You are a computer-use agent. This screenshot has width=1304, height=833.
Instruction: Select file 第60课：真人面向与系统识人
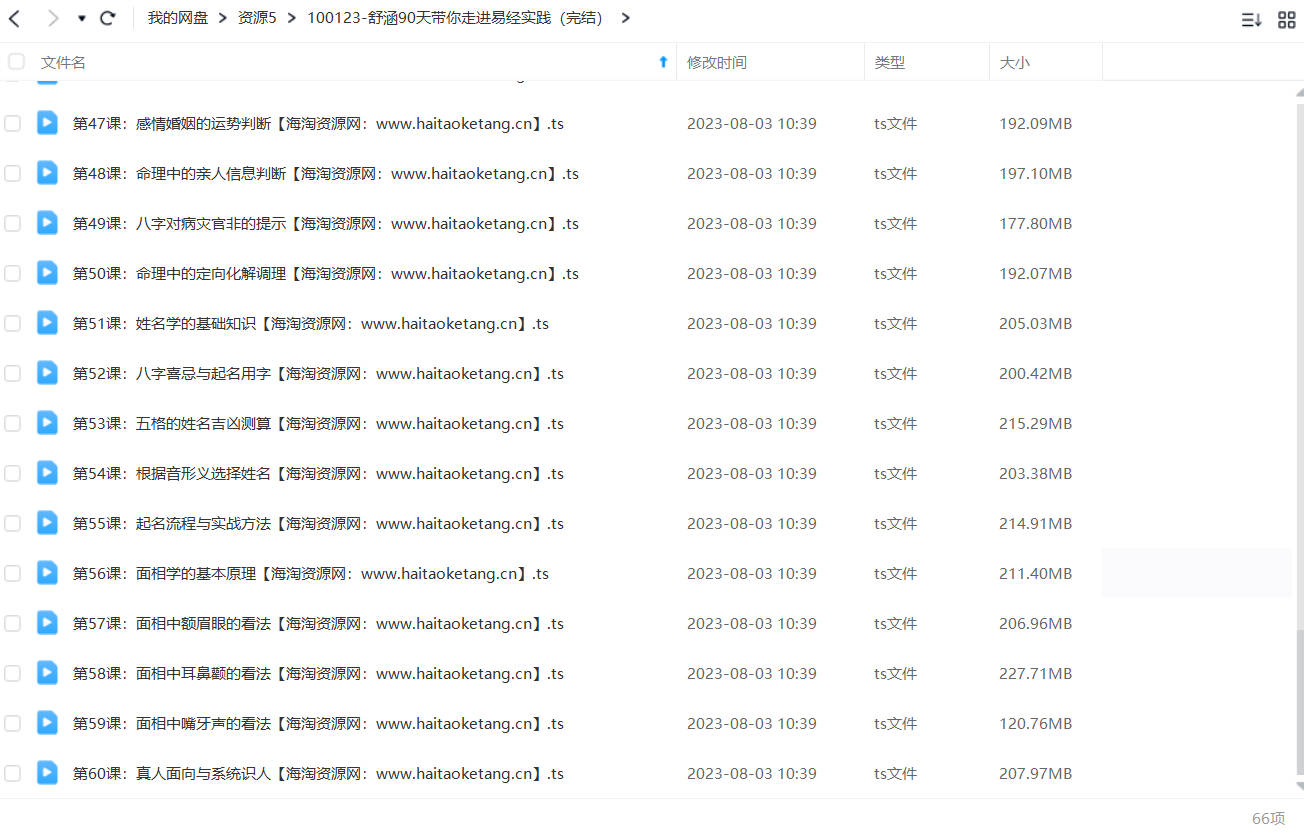(318, 773)
